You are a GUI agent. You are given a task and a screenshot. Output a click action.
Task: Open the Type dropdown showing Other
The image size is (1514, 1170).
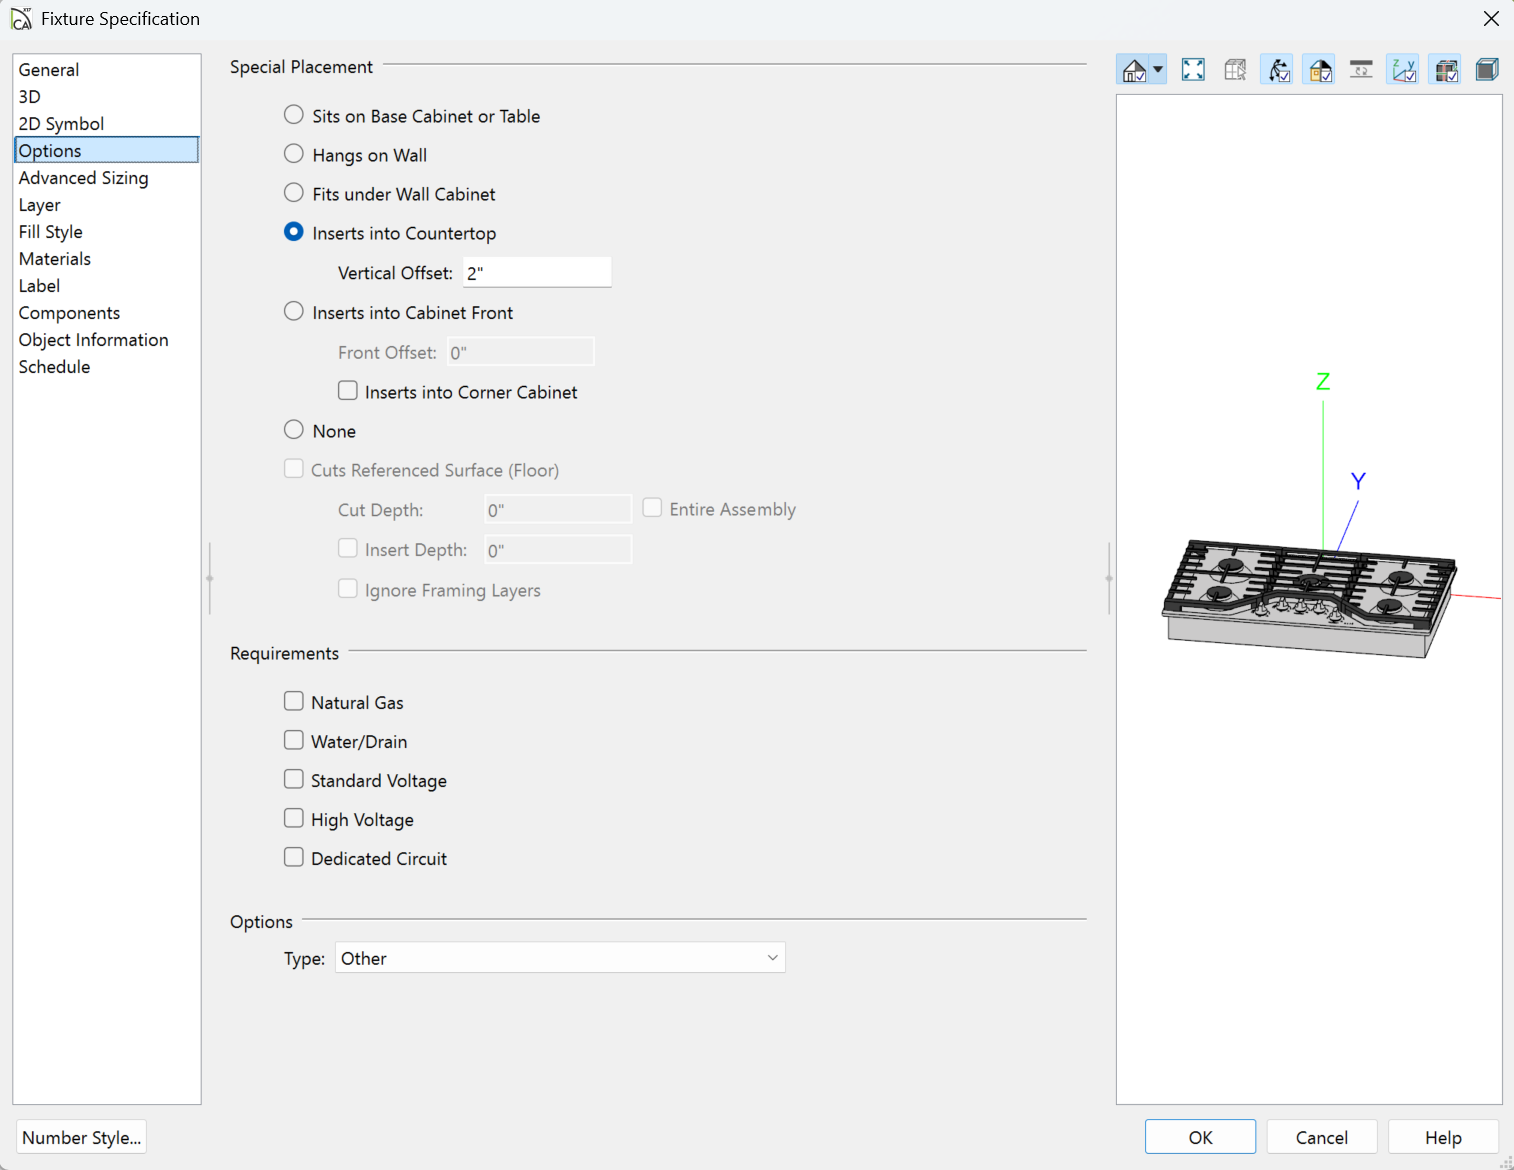560,958
